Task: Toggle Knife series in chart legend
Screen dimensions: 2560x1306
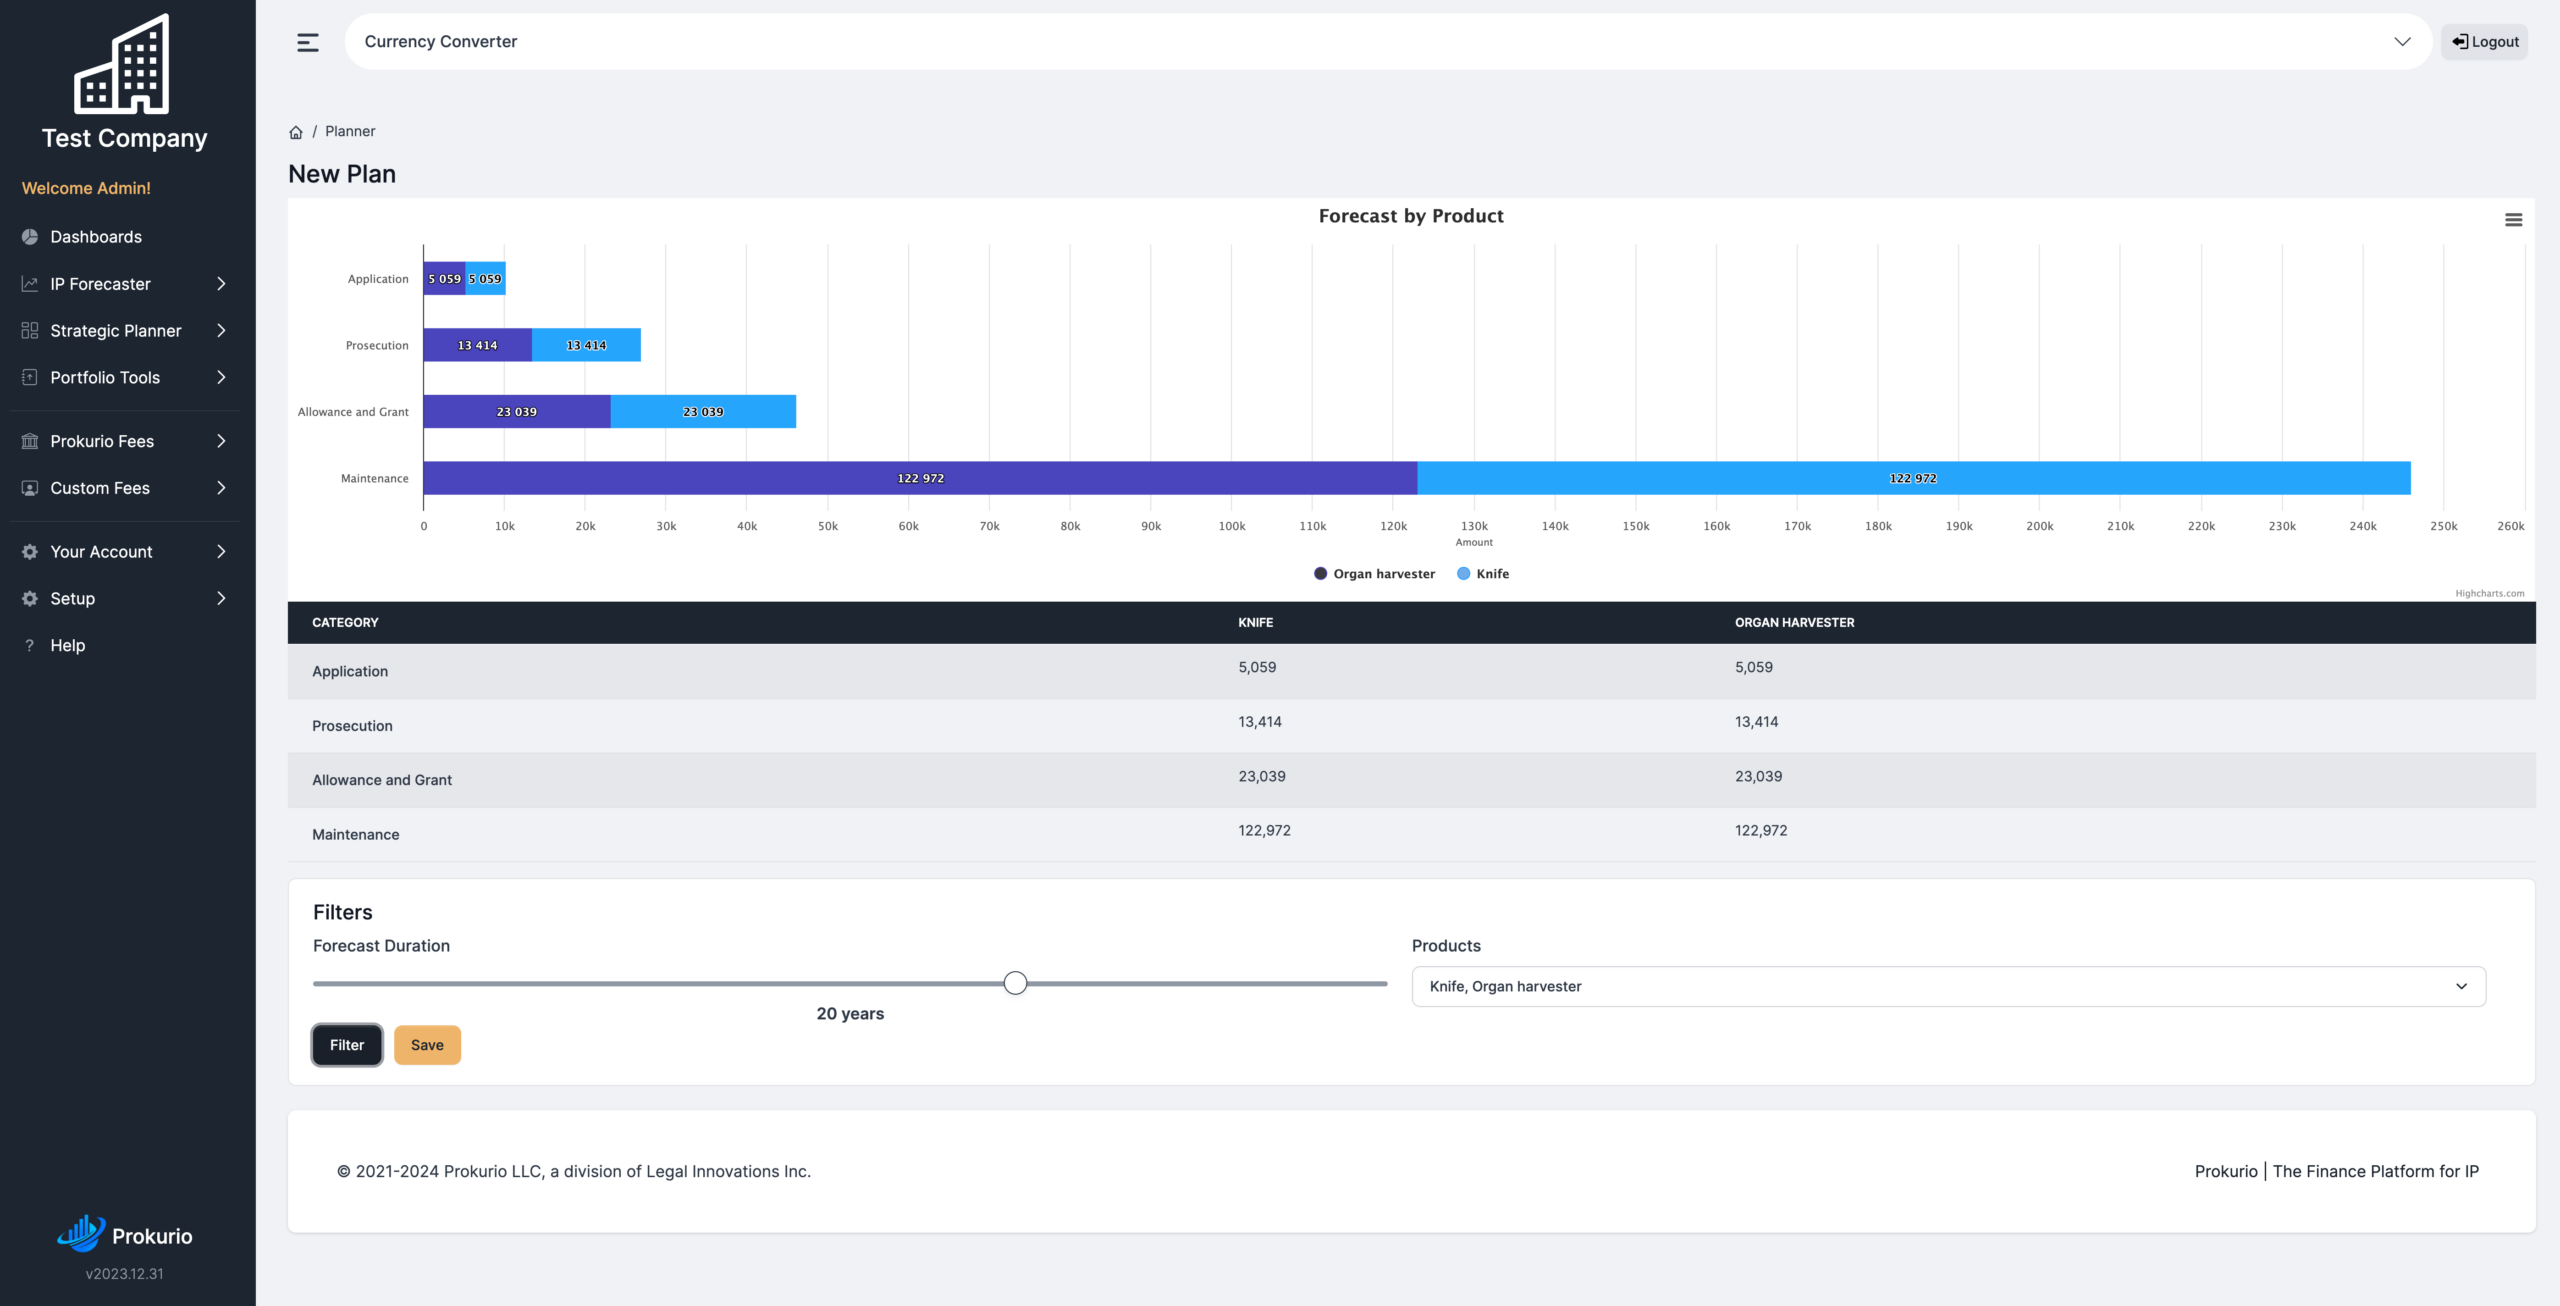Action: (1483, 574)
